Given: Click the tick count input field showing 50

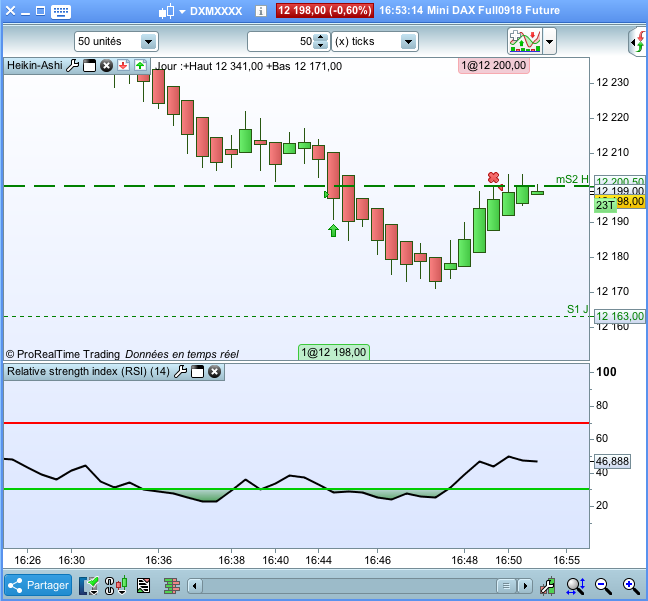Looking at the screenshot, I should point(281,41).
